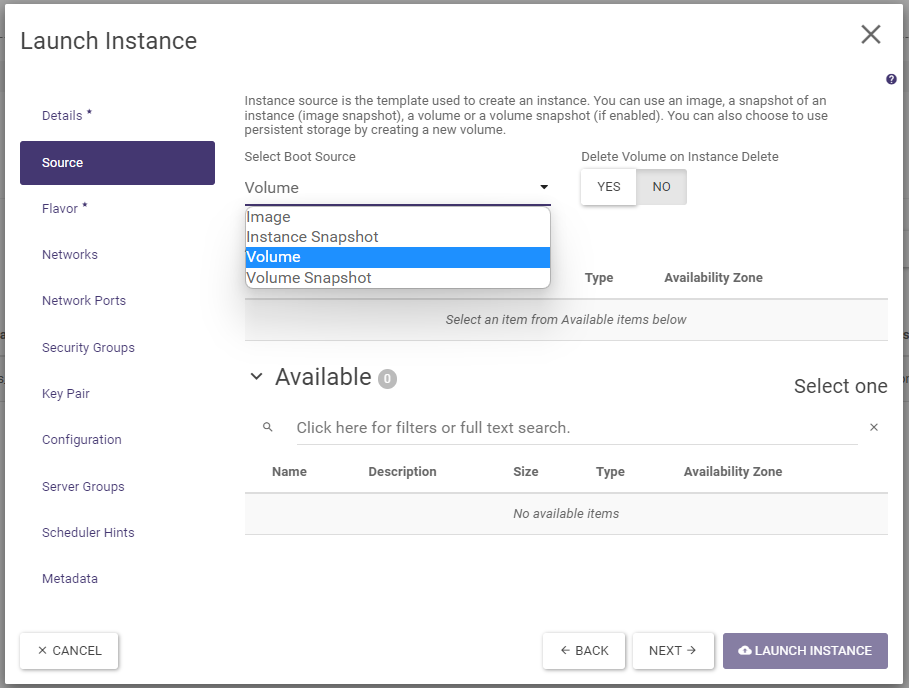The width and height of the screenshot is (909, 688).
Task: Set Delete Volume on Instance Delete to No
Action: tap(661, 187)
